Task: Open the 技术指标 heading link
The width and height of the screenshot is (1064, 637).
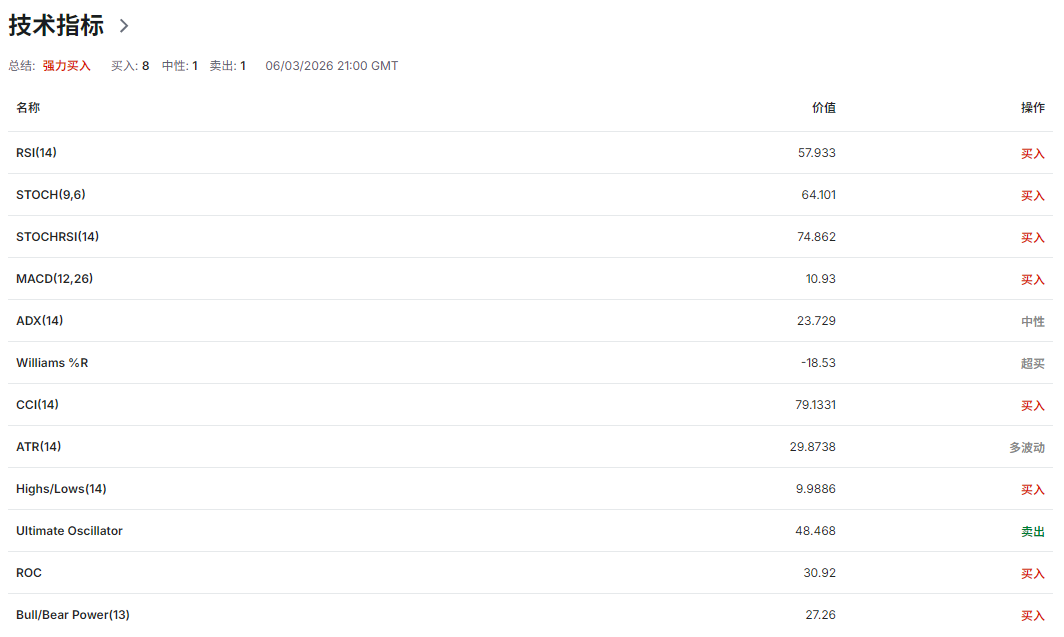Action: 56,26
